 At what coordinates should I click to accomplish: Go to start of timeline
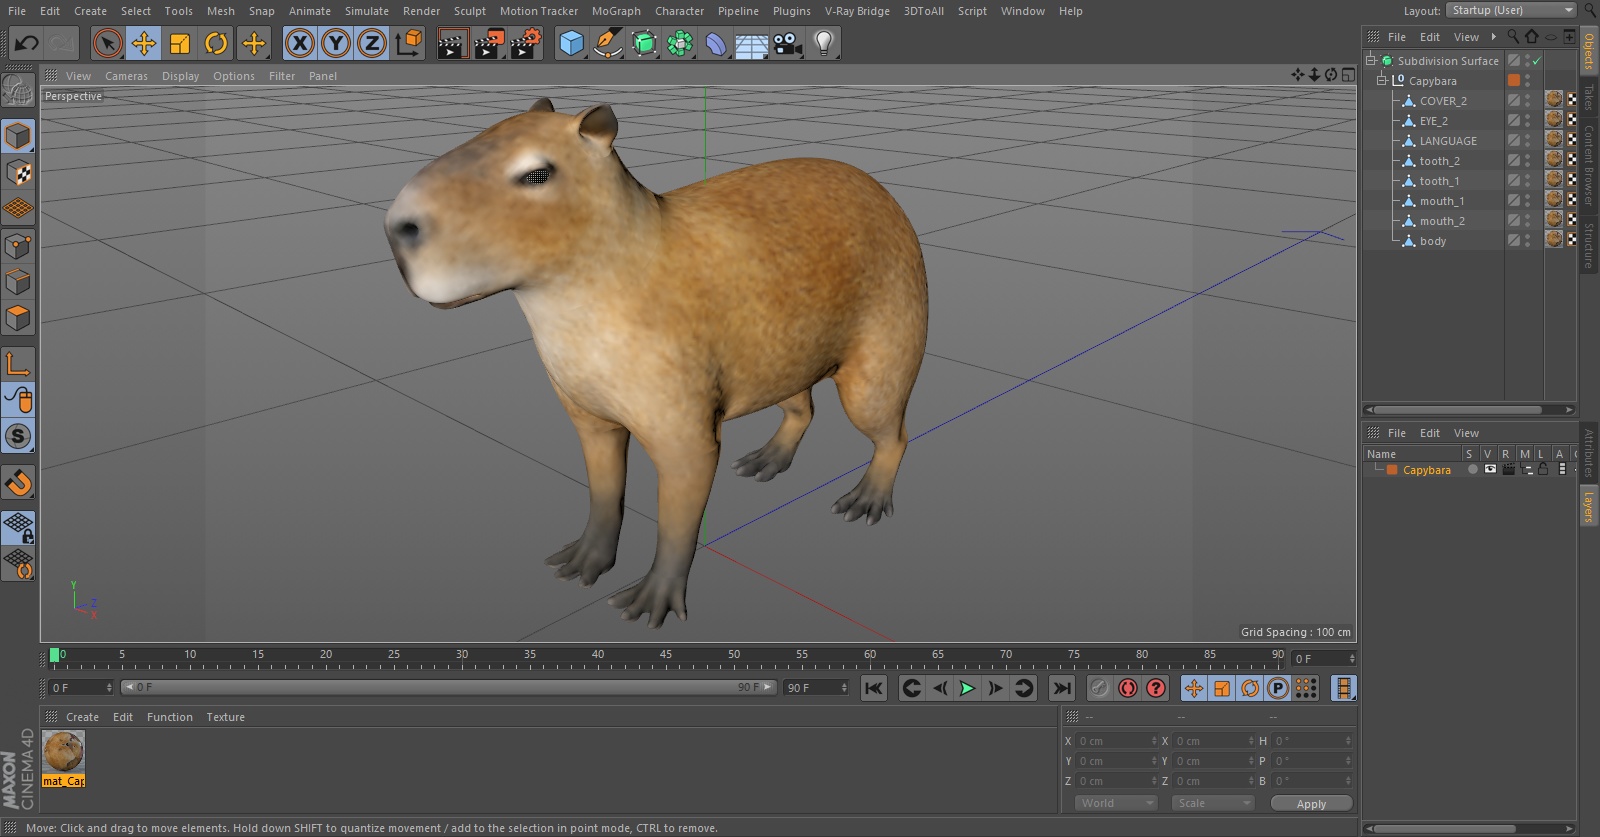[874, 688]
